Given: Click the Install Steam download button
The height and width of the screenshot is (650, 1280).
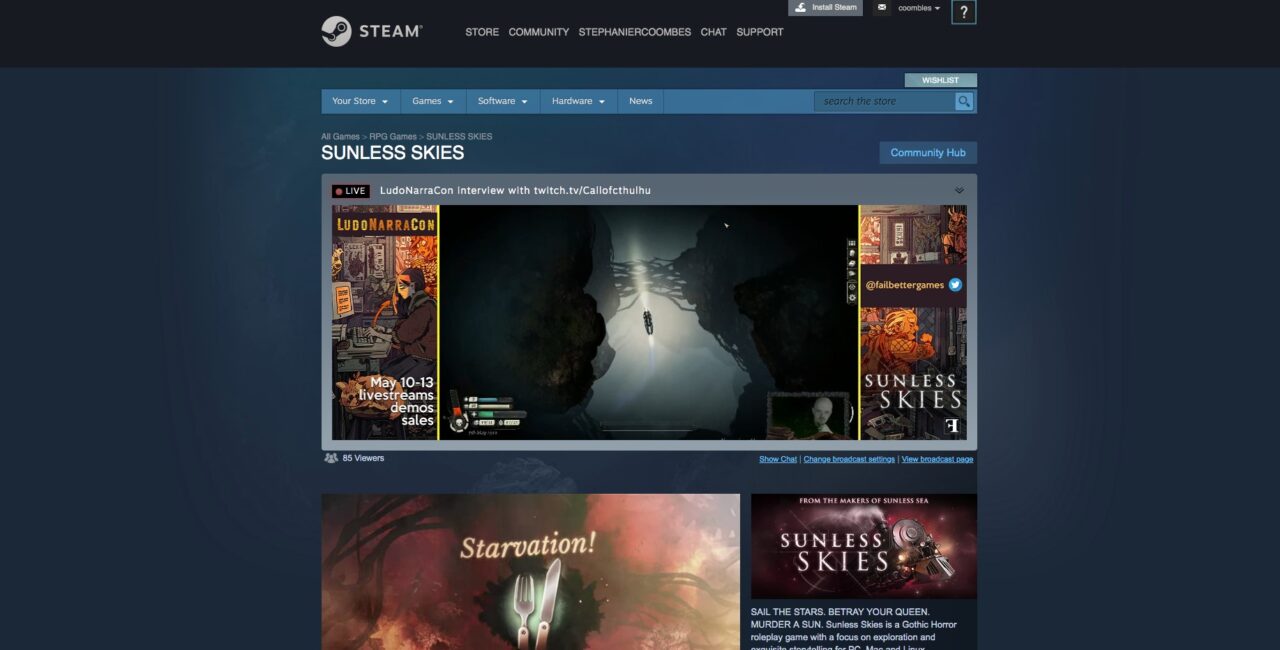Looking at the screenshot, I should point(825,8).
